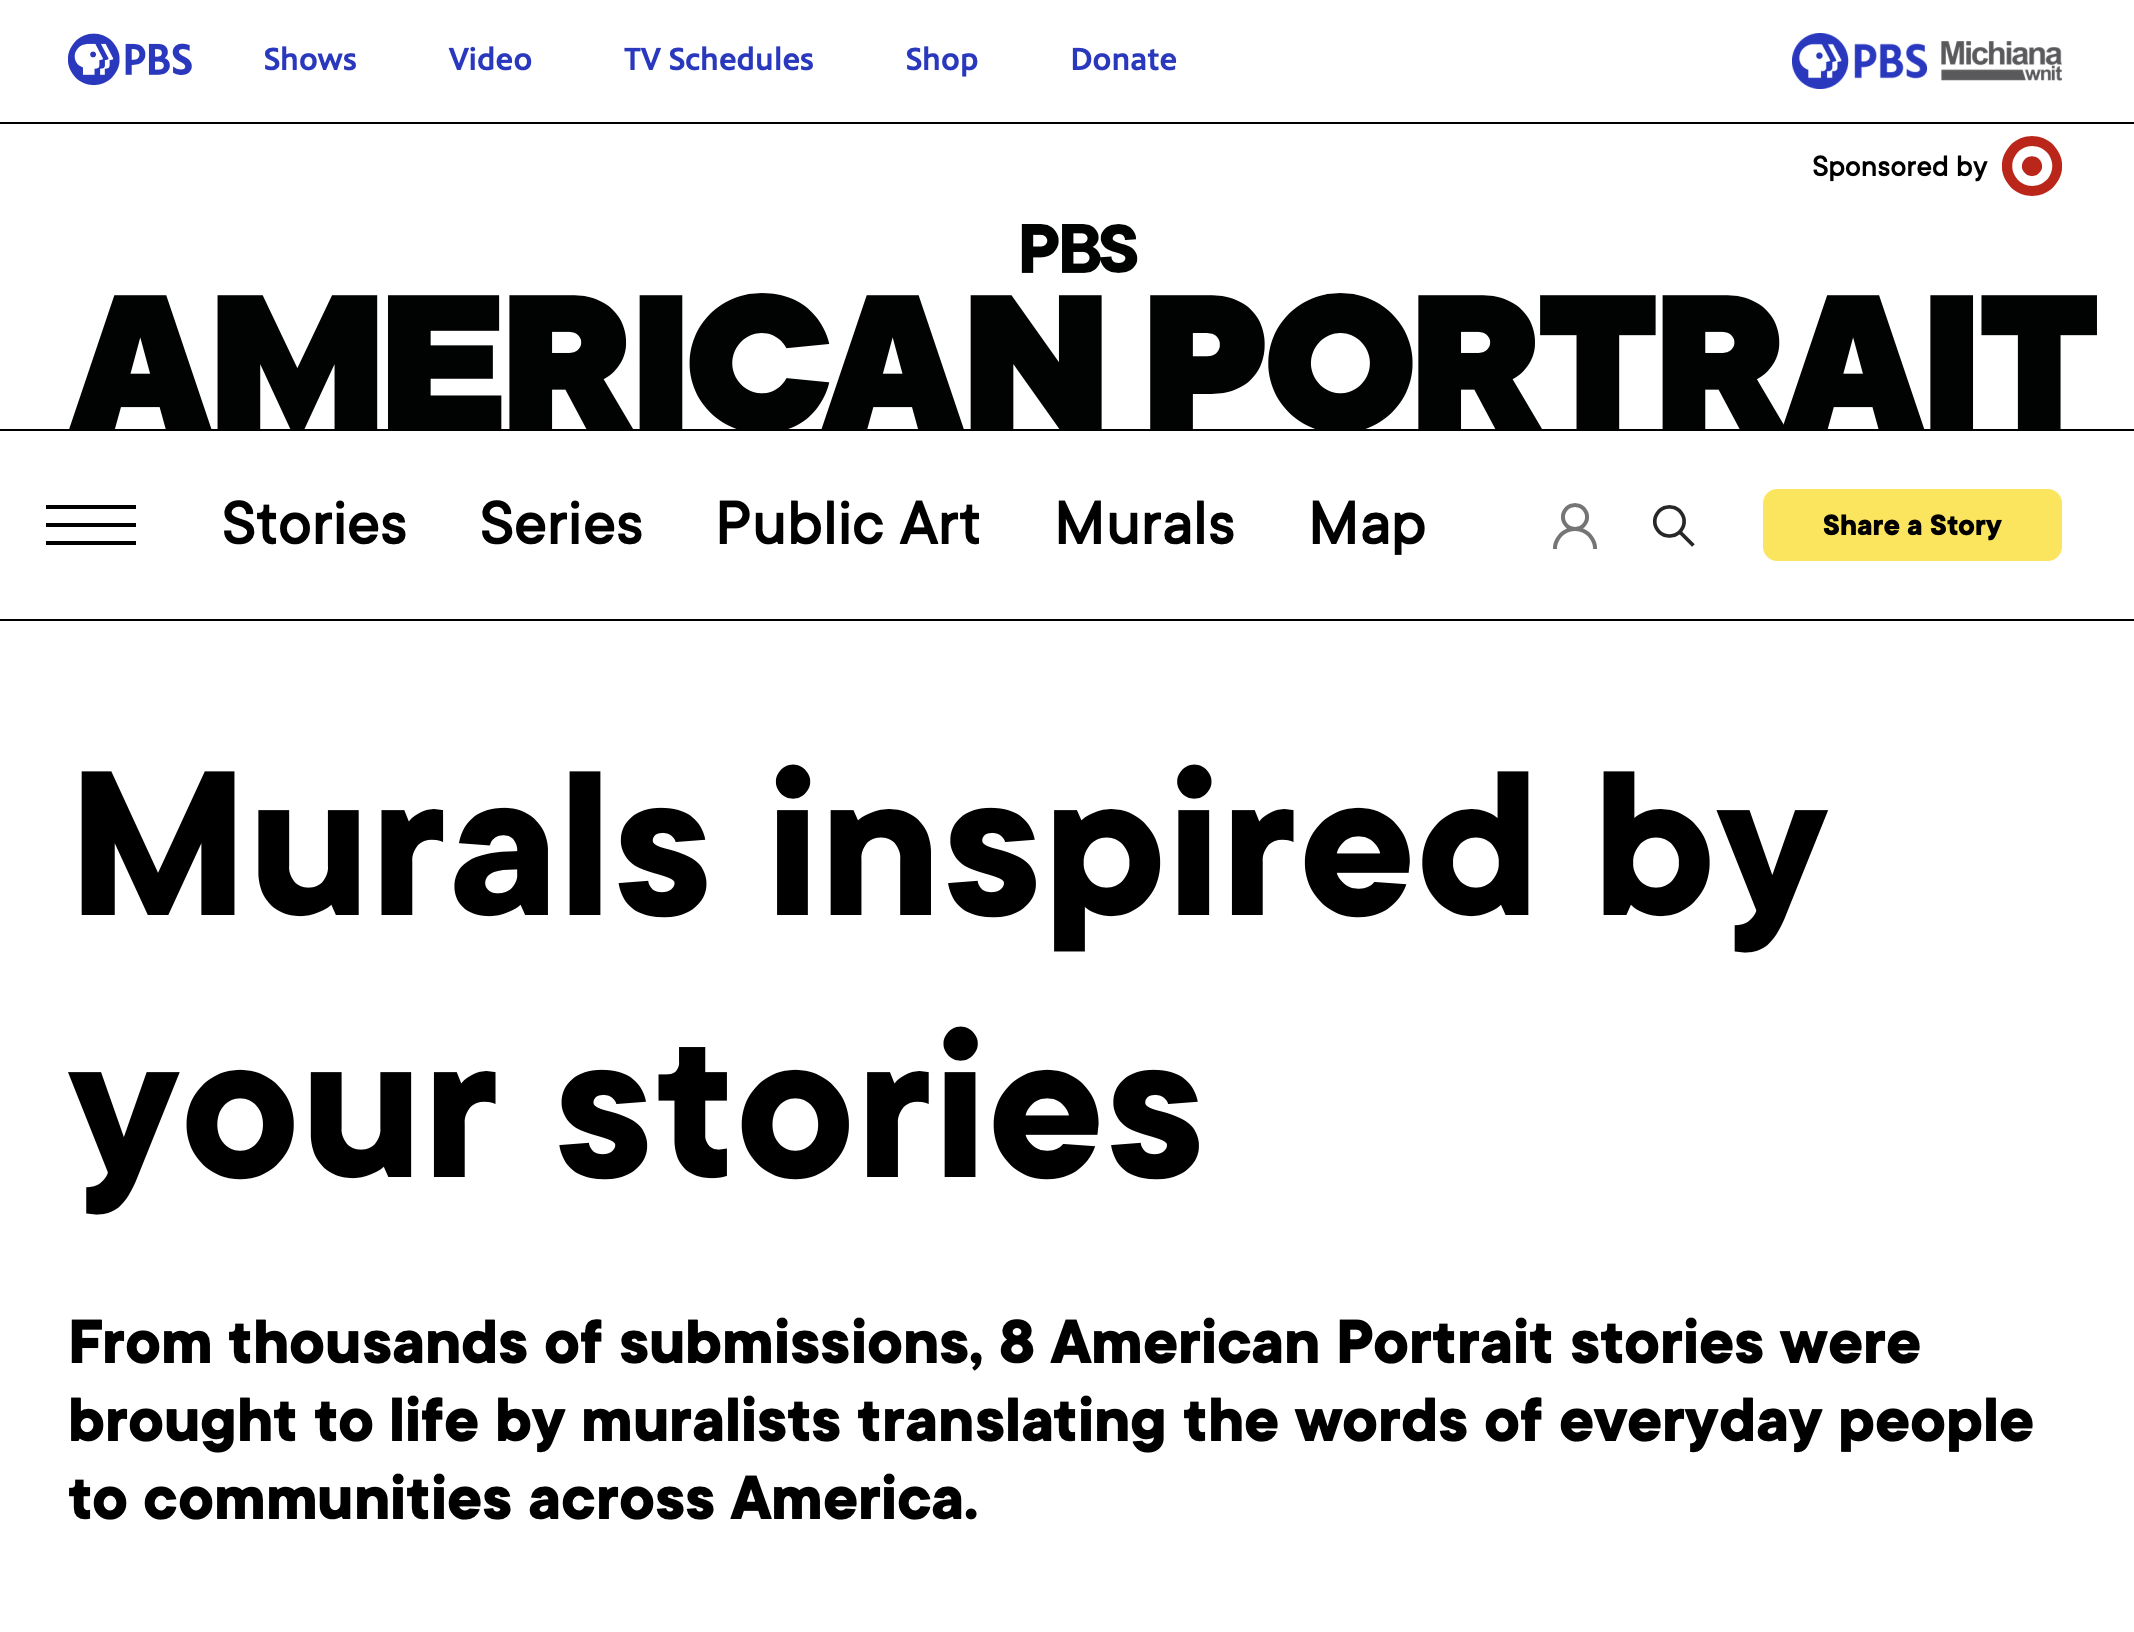This screenshot has width=2134, height=1632.
Task: Open the Series section
Action: click(561, 524)
